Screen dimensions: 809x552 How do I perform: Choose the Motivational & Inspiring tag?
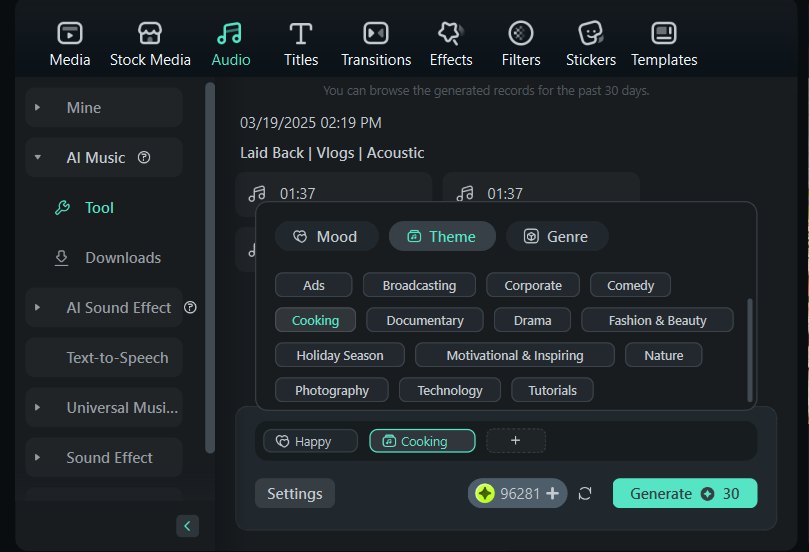pos(515,355)
